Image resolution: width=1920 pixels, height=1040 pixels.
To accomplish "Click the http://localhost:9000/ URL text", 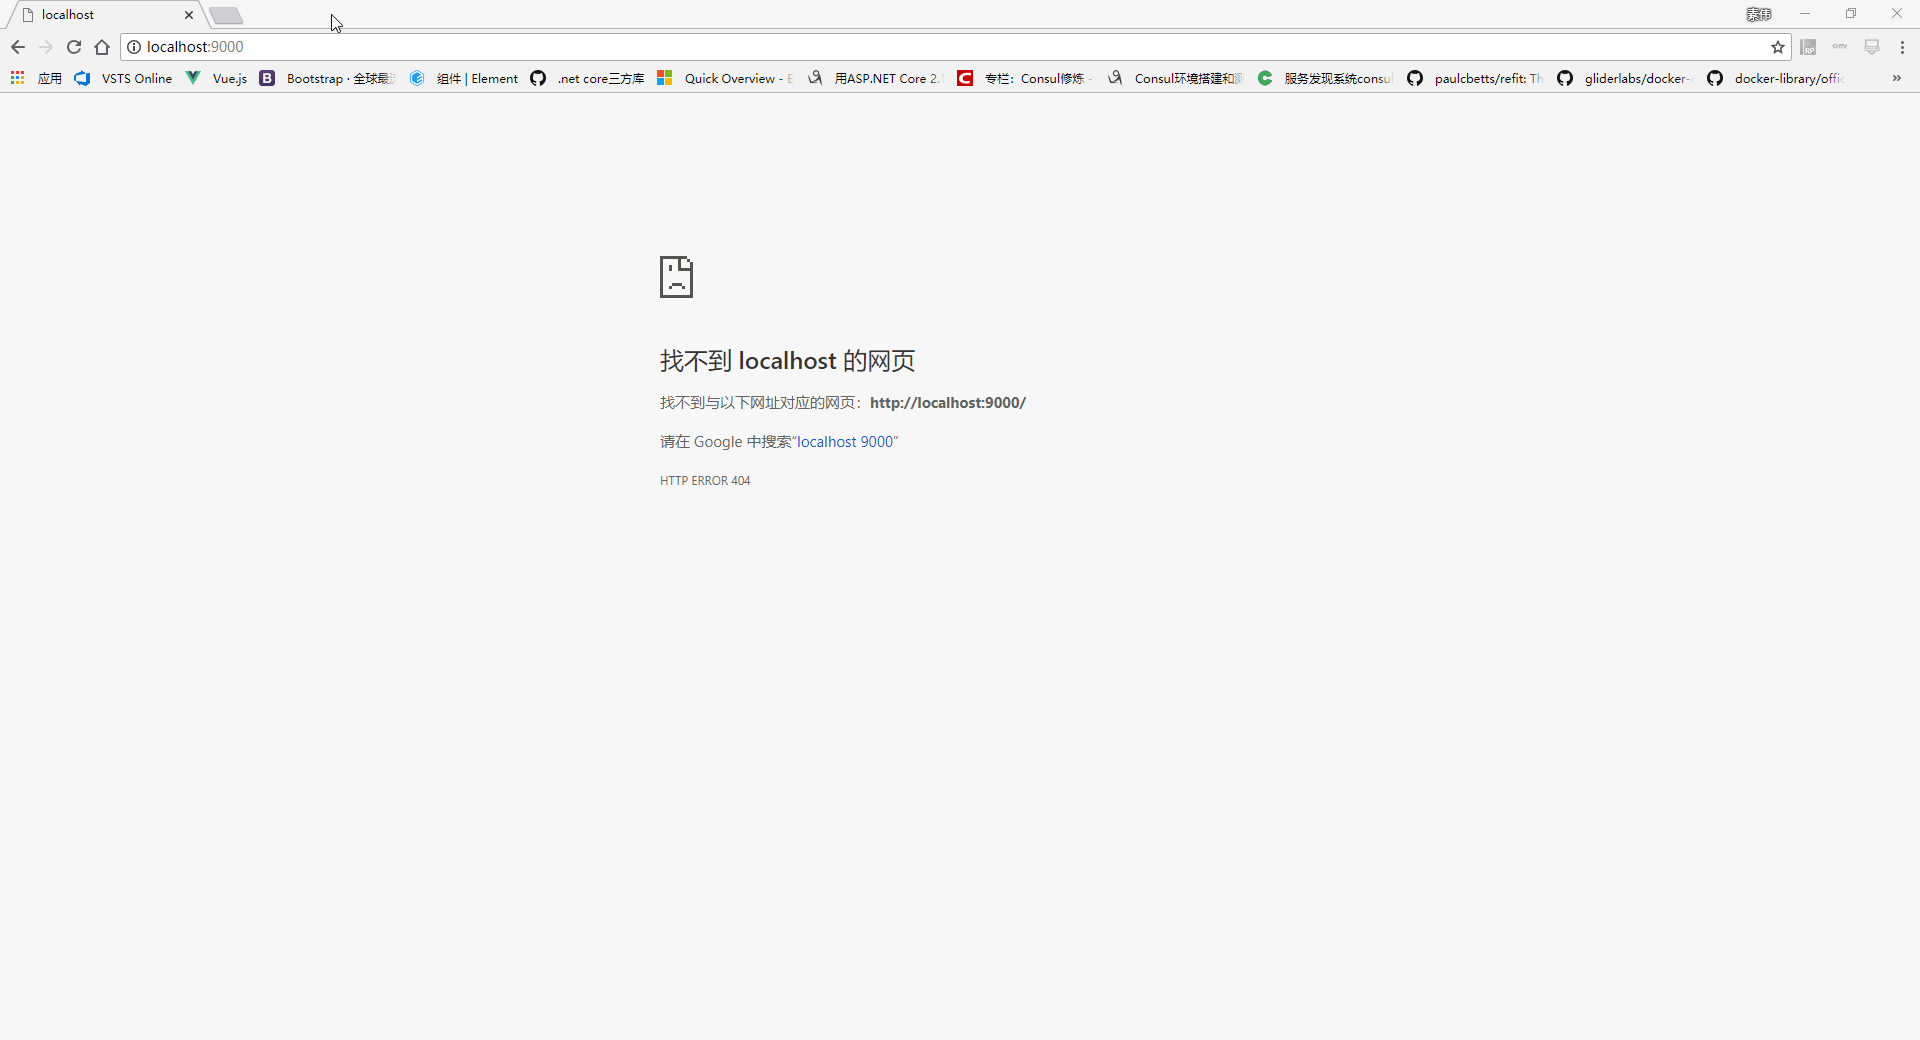I will tap(948, 403).
